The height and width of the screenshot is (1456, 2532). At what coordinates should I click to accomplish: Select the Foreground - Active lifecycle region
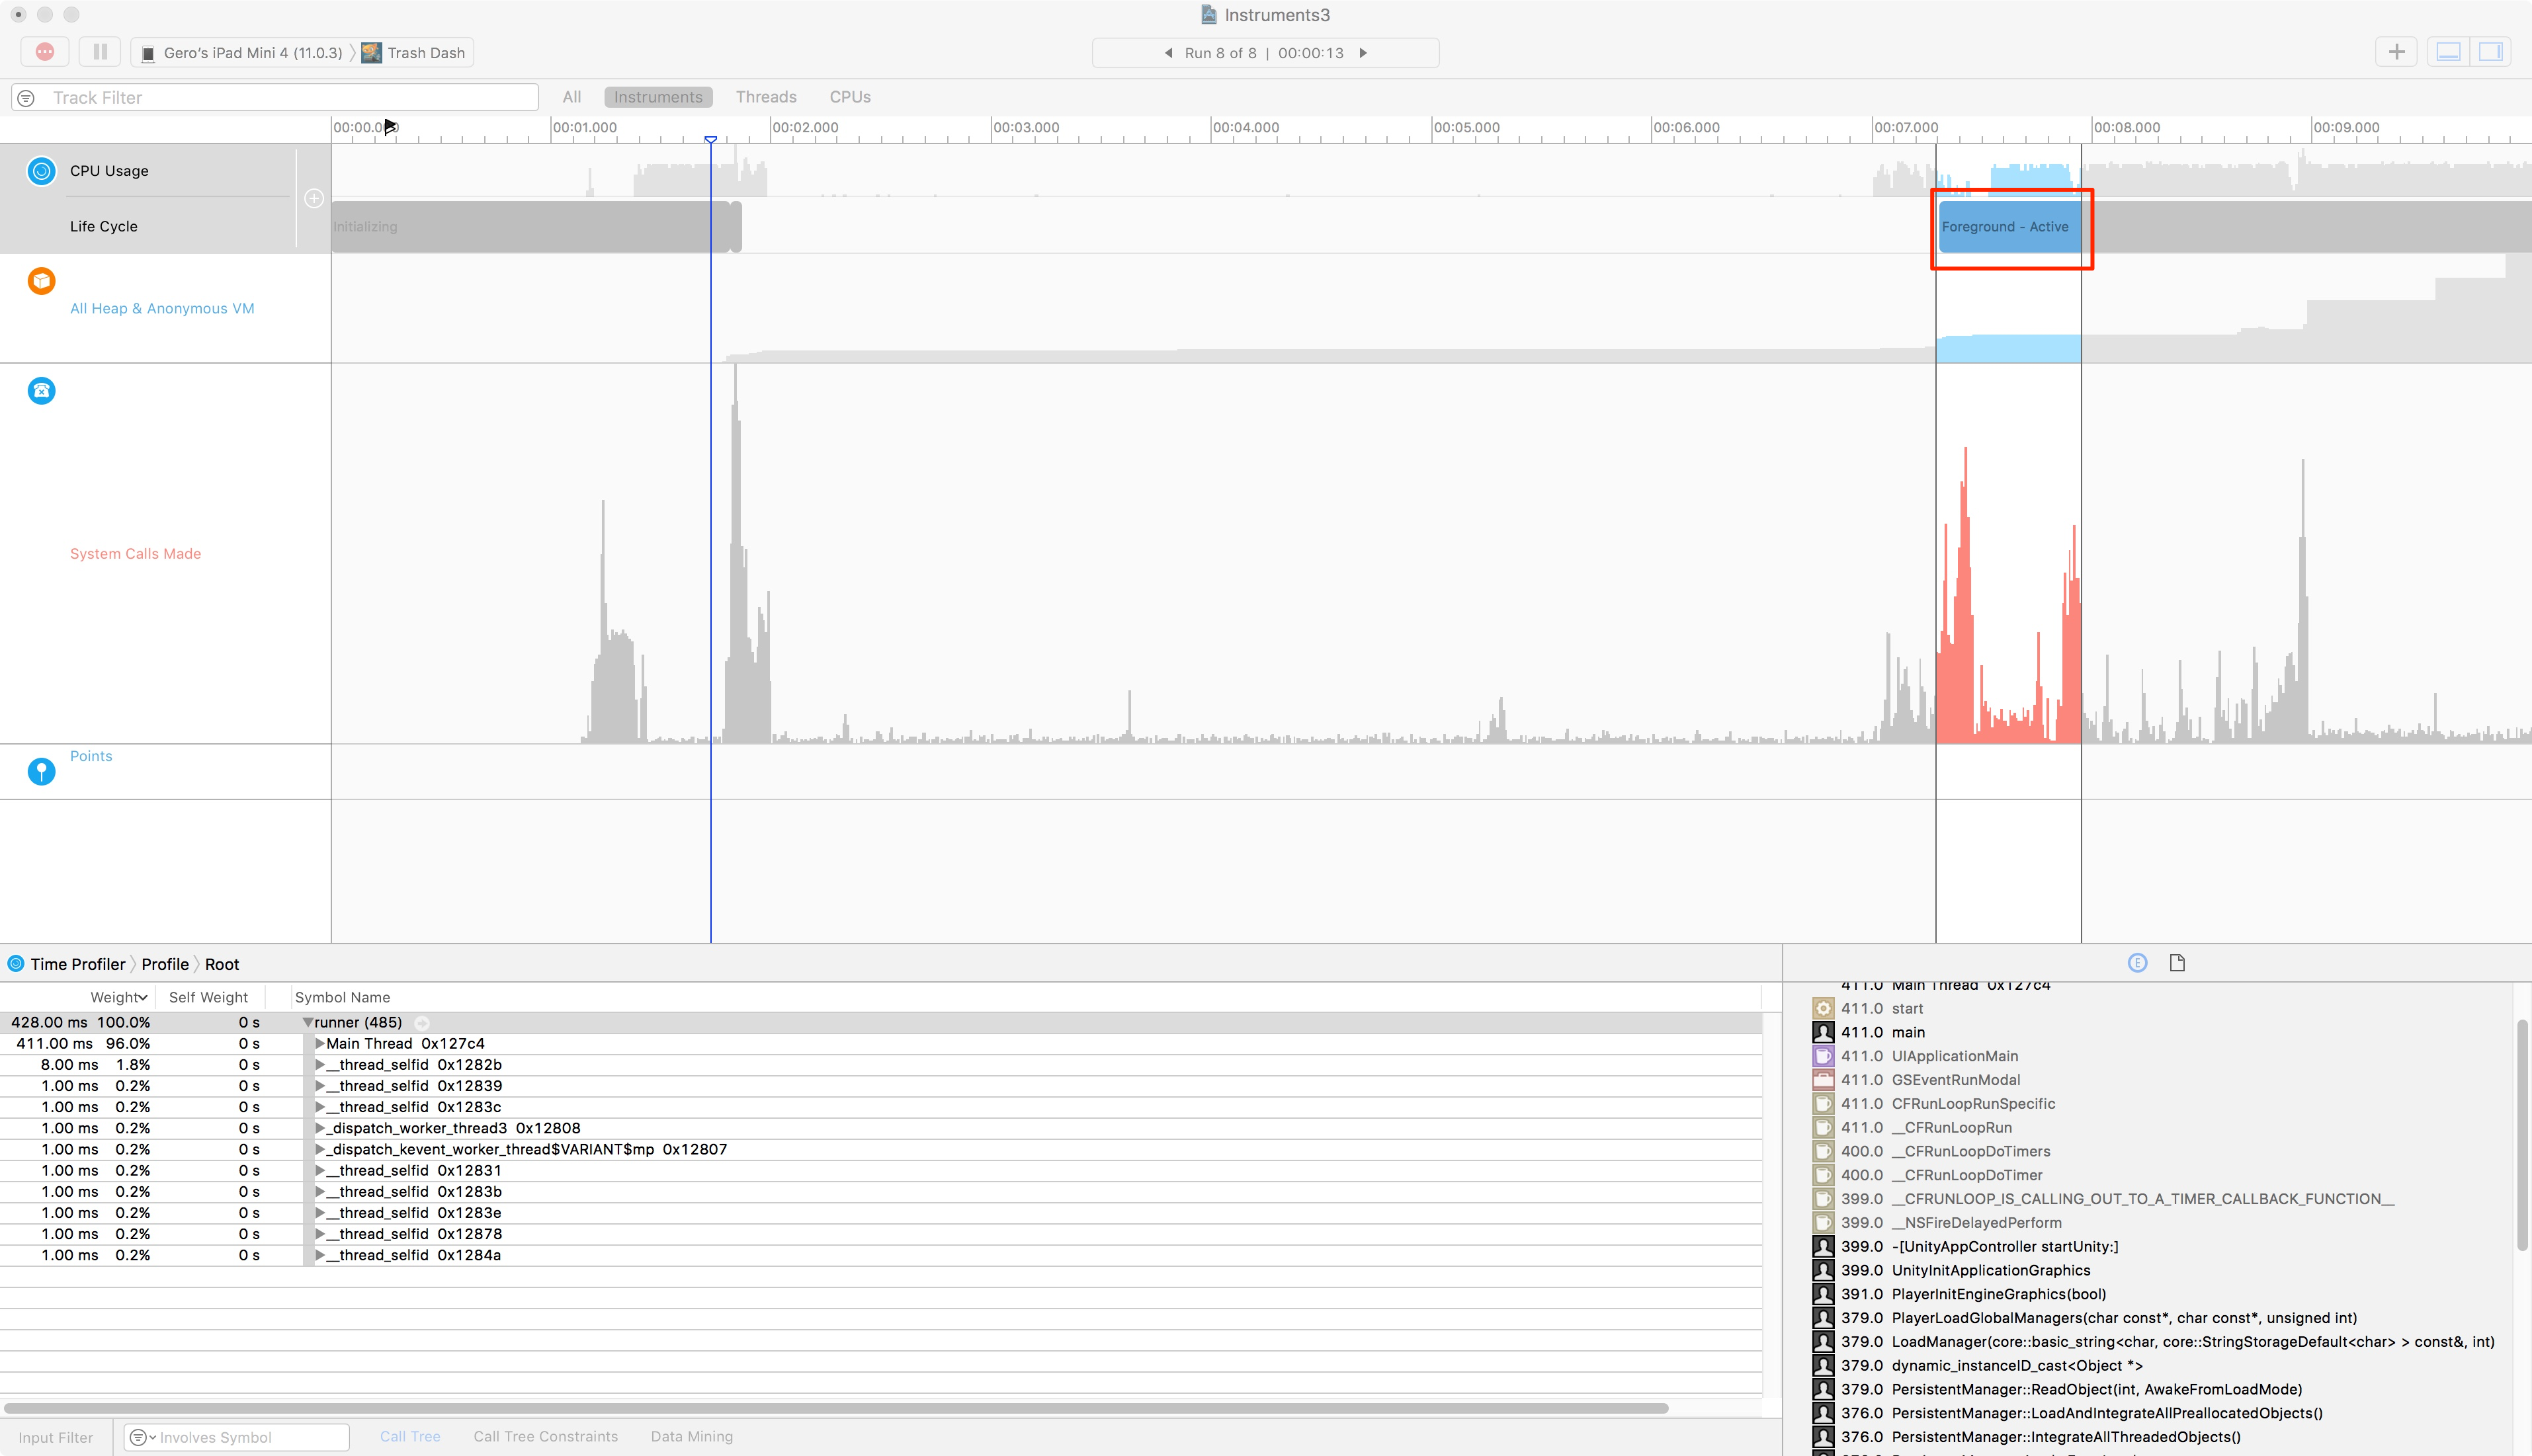(x=2008, y=227)
